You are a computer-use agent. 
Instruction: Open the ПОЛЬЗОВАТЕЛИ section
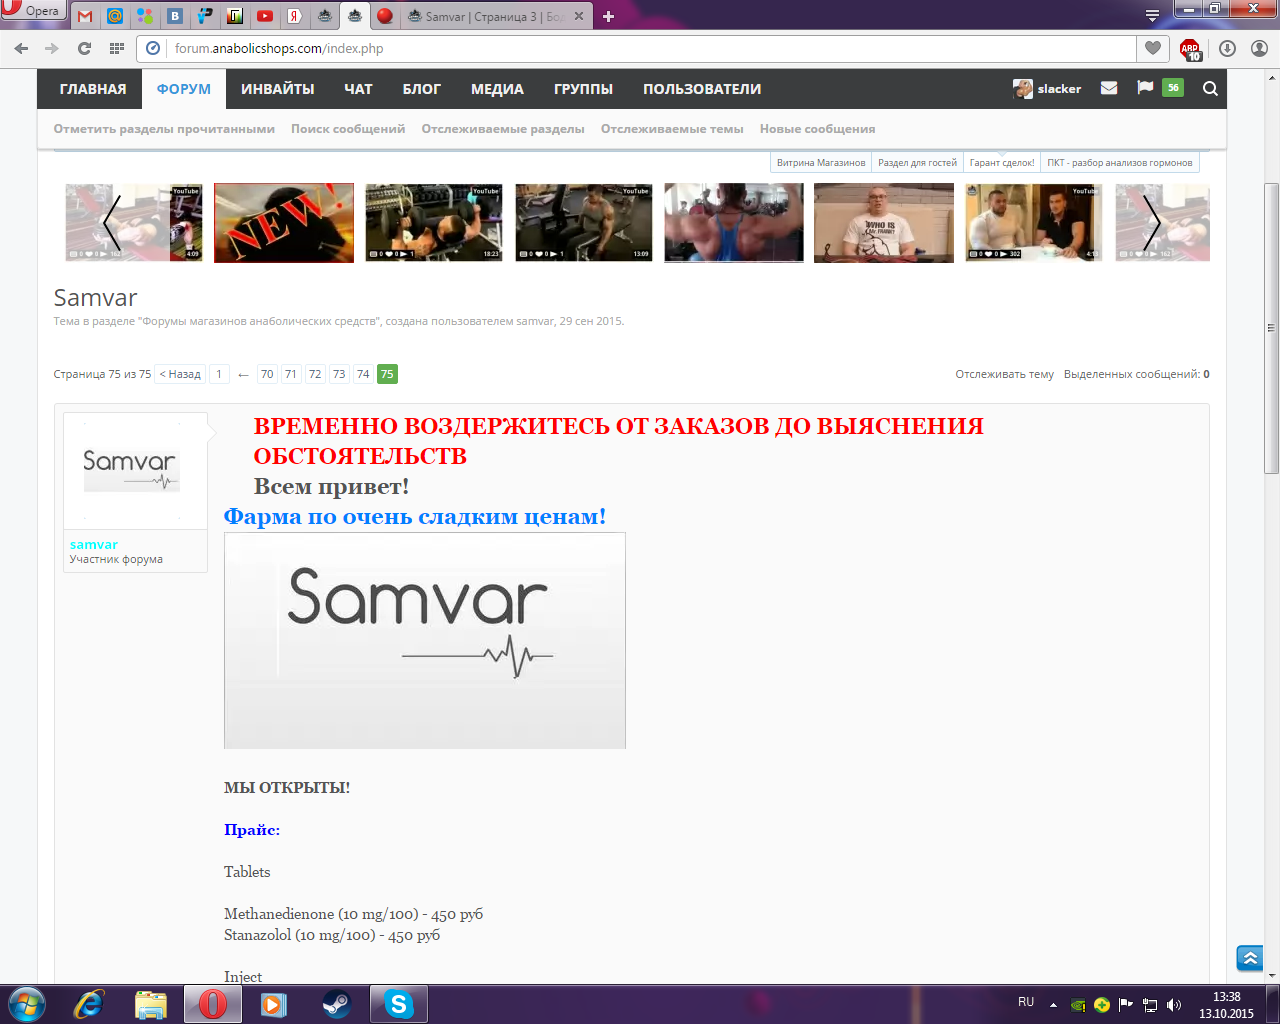pos(702,89)
